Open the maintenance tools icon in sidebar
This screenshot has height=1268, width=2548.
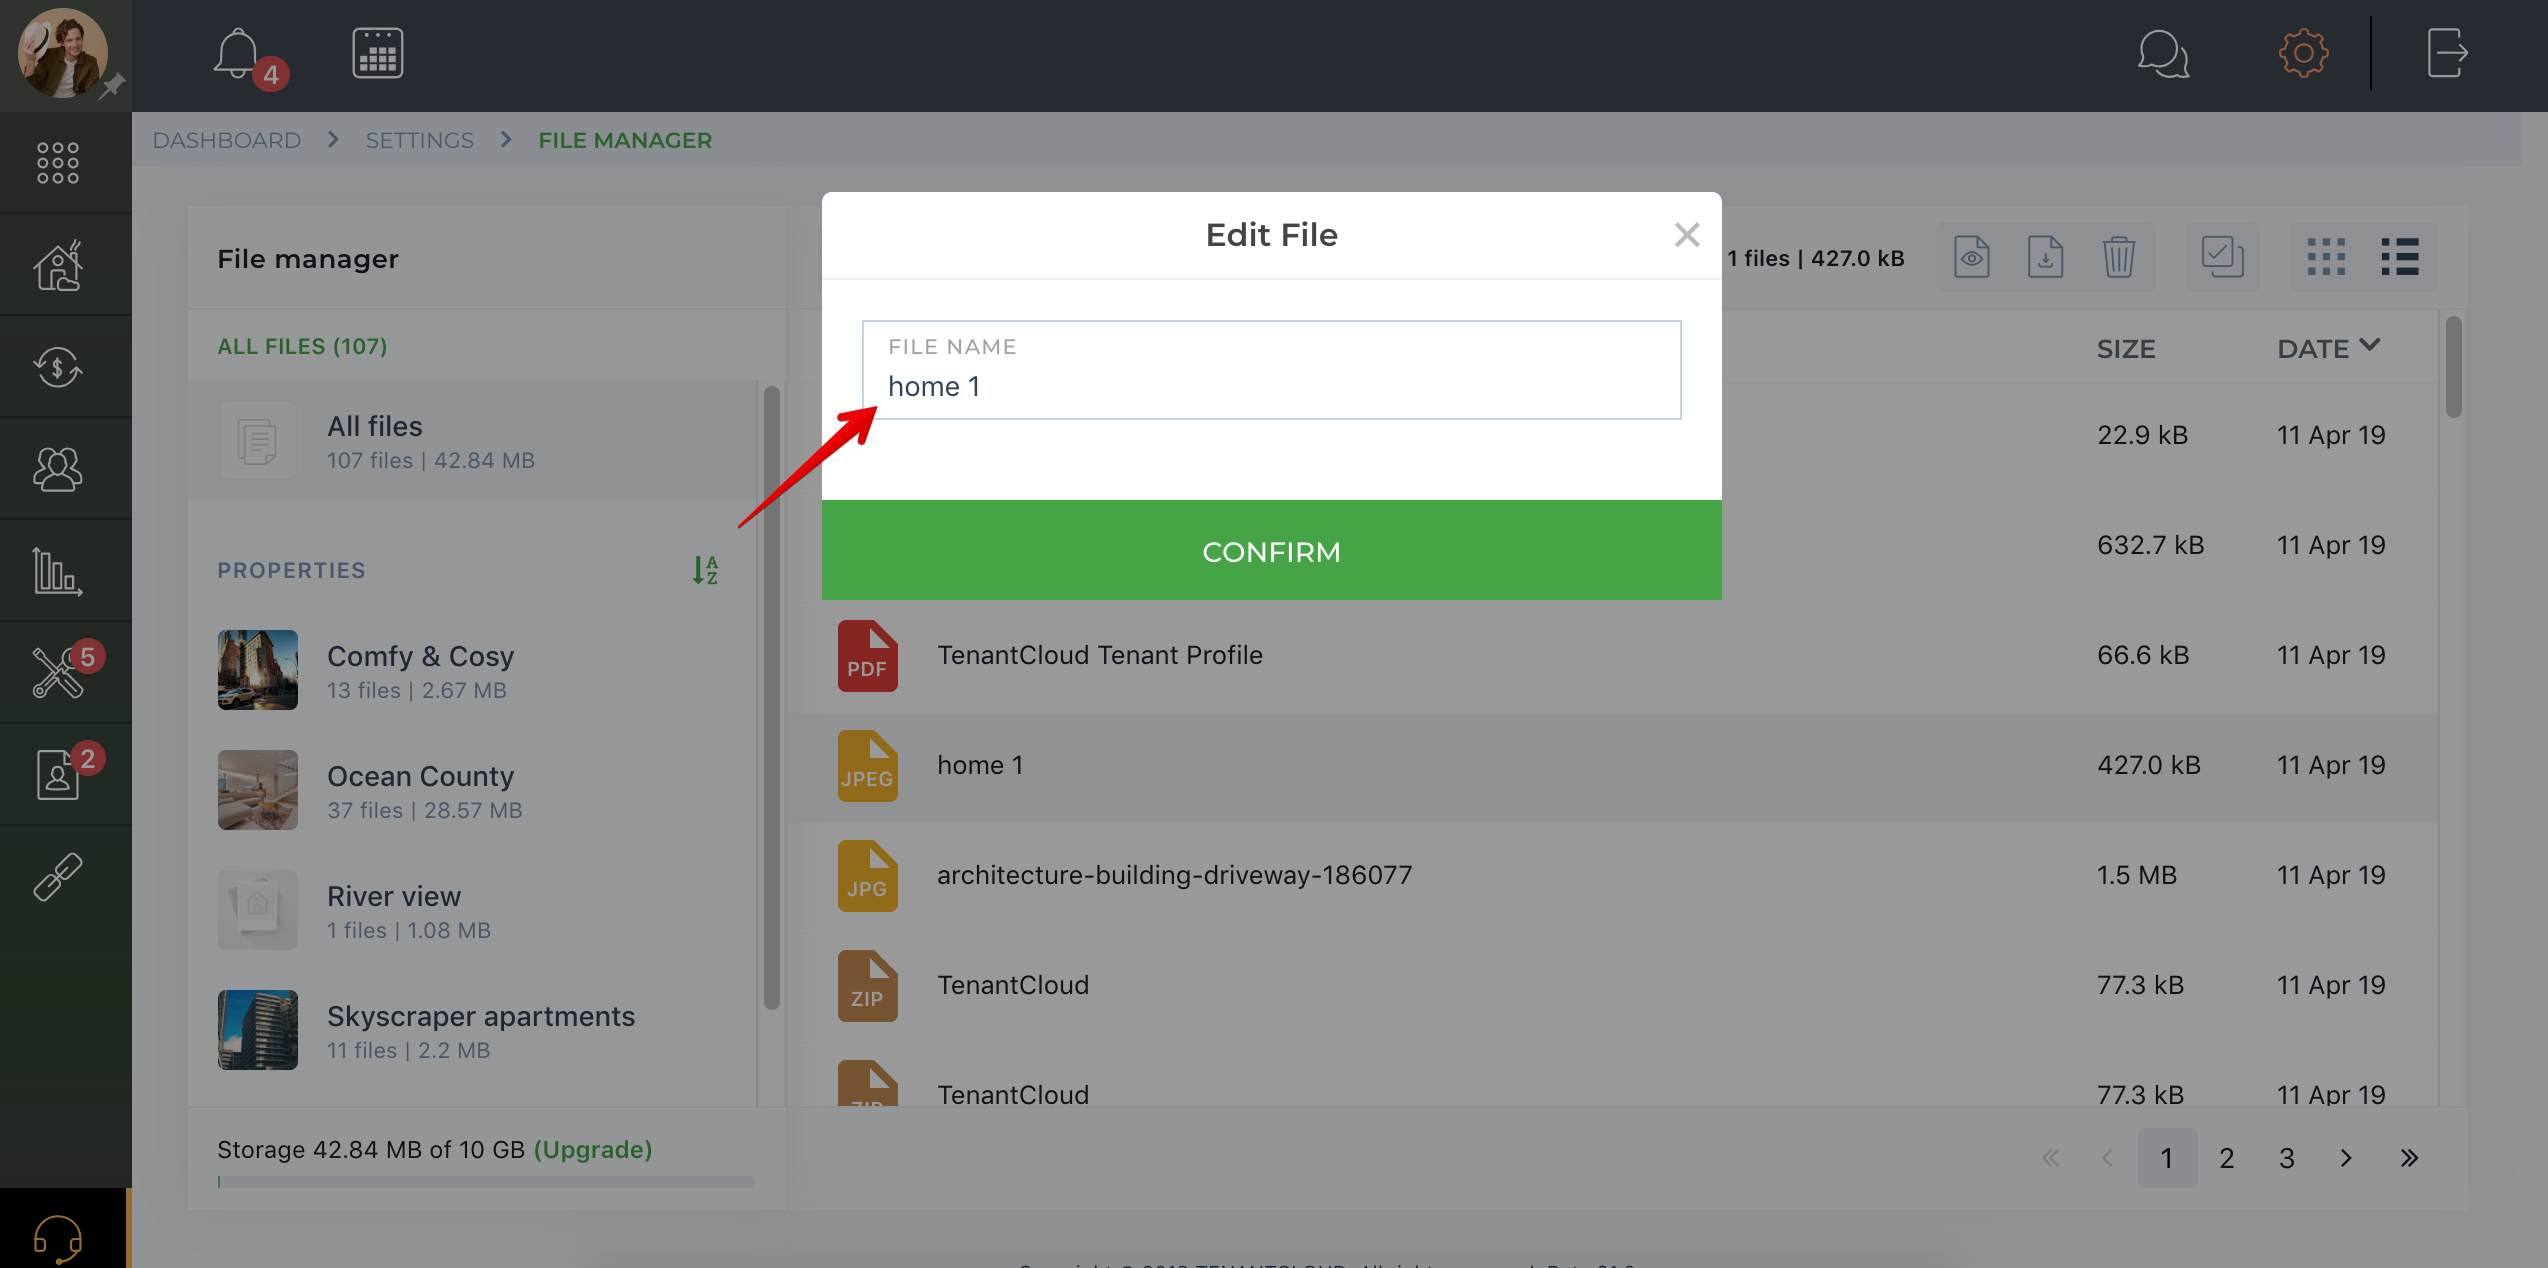click(58, 673)
